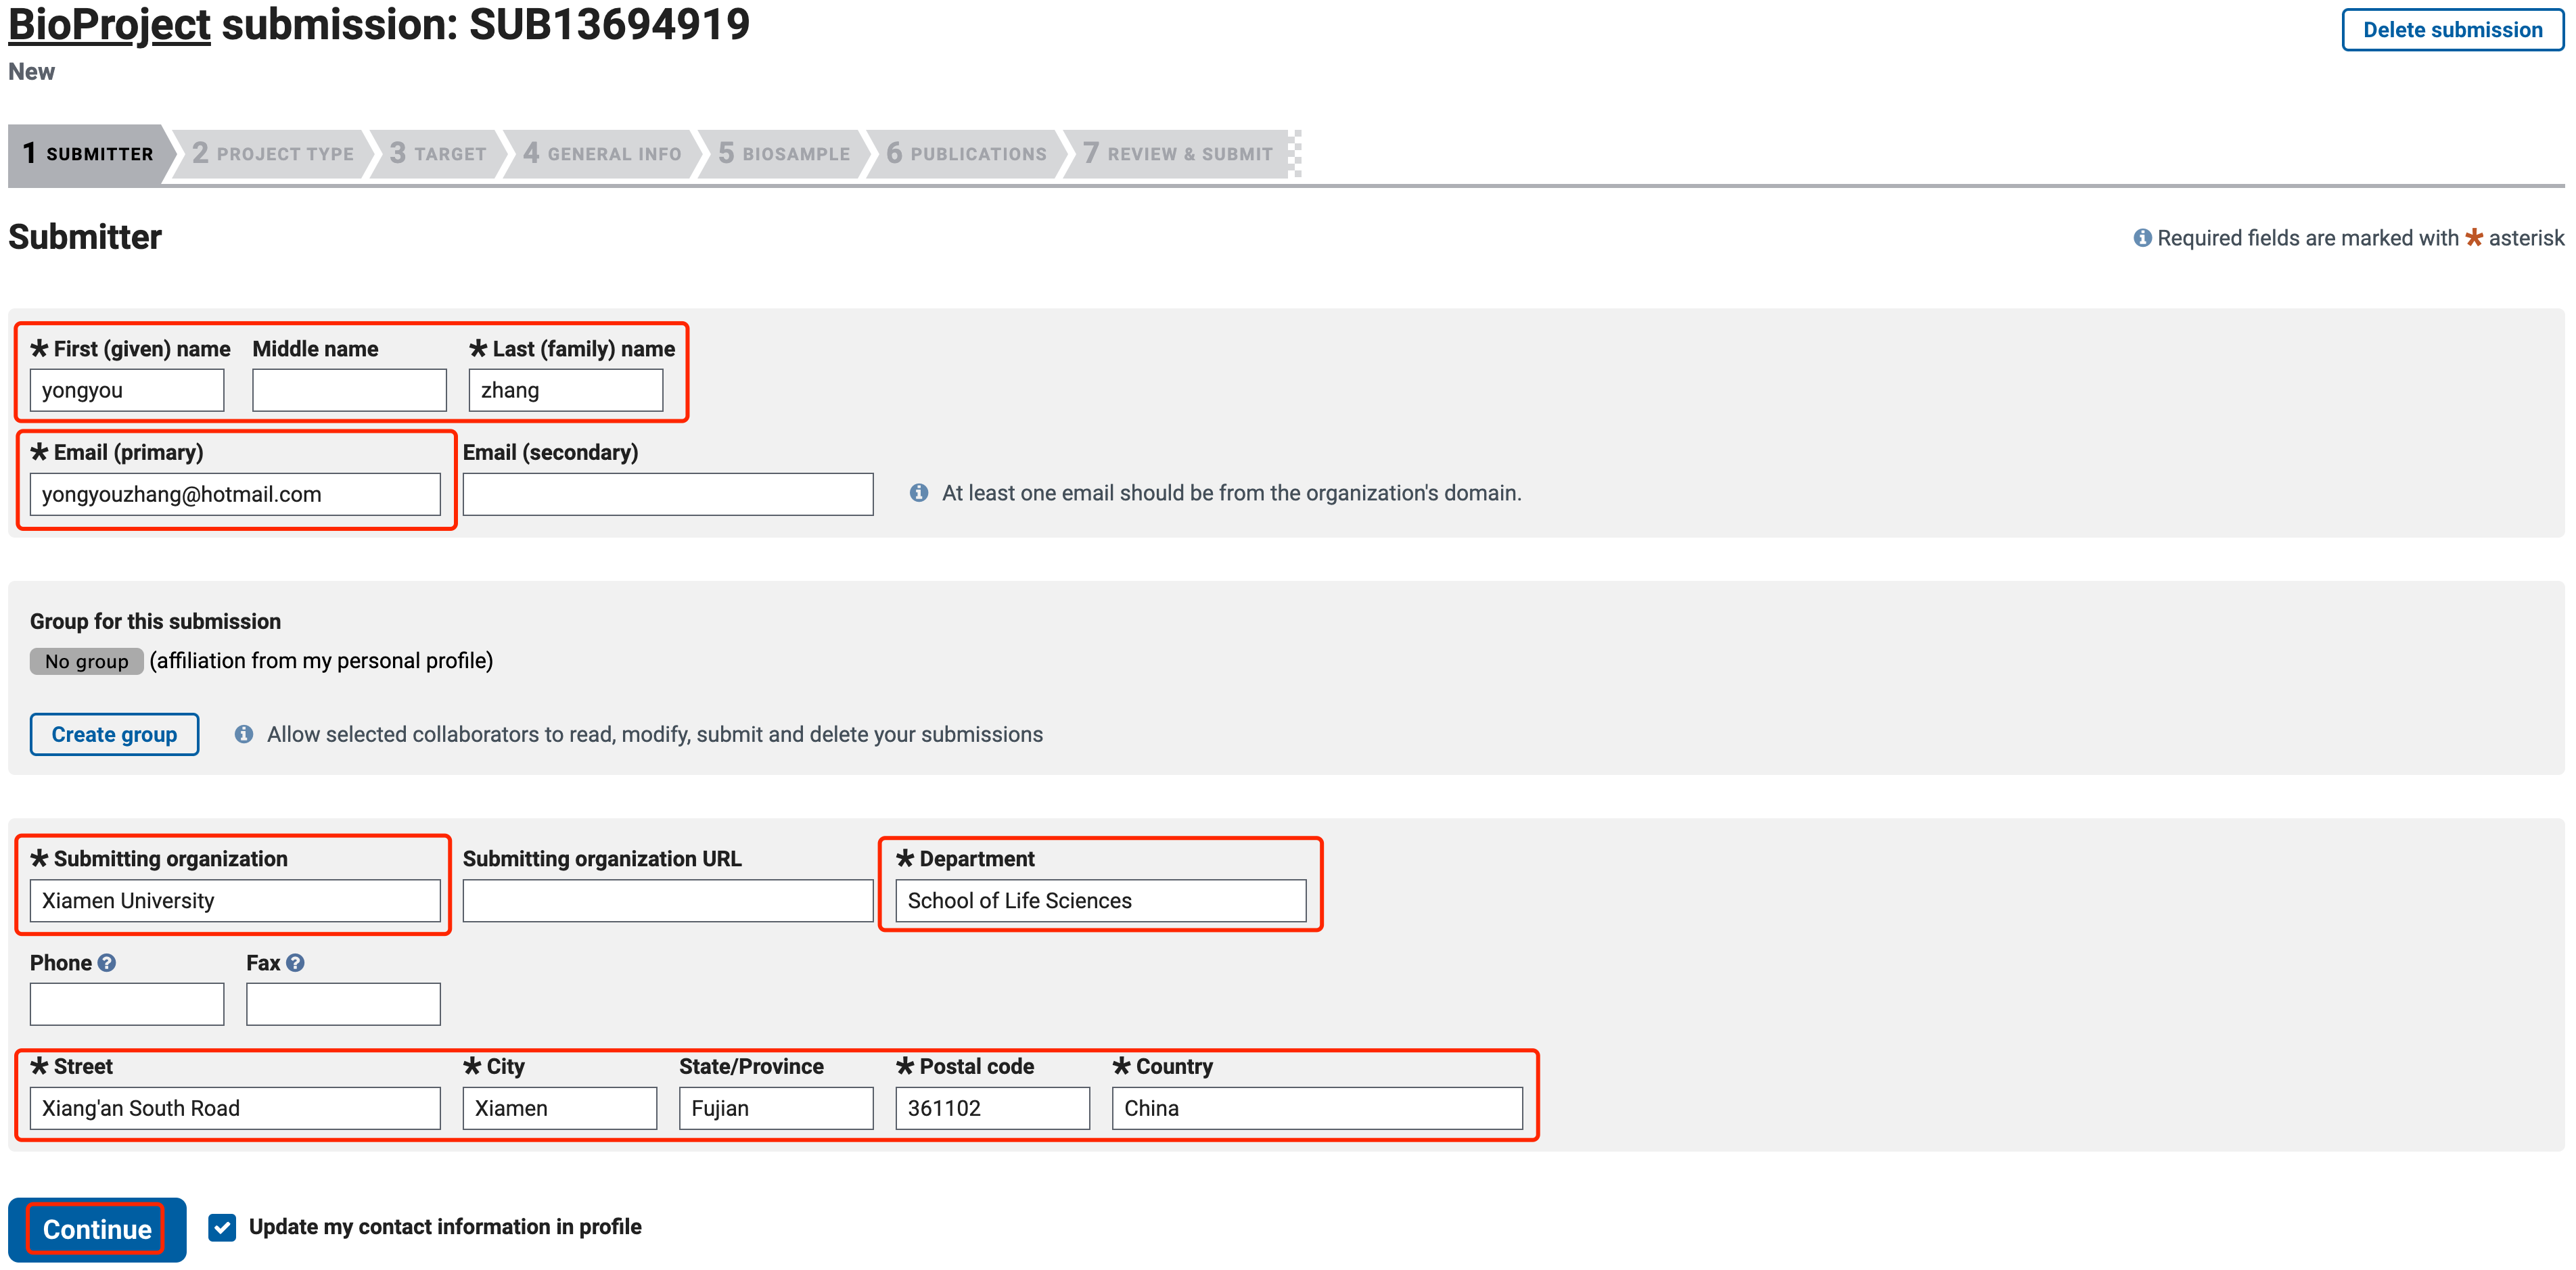Screen dimensions: 2576x1270
Task: Open the BioSample step tab
Action: click(x=784, y=154)
